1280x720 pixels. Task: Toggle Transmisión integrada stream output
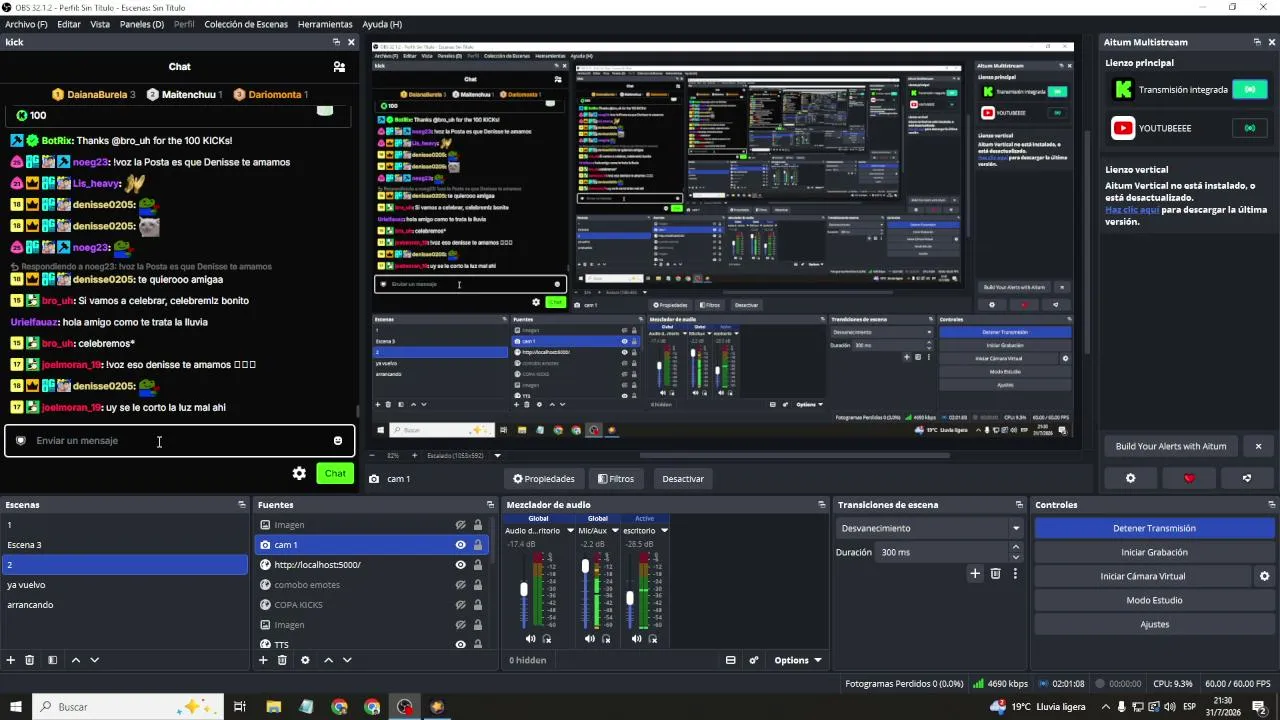pos(1249,90)
